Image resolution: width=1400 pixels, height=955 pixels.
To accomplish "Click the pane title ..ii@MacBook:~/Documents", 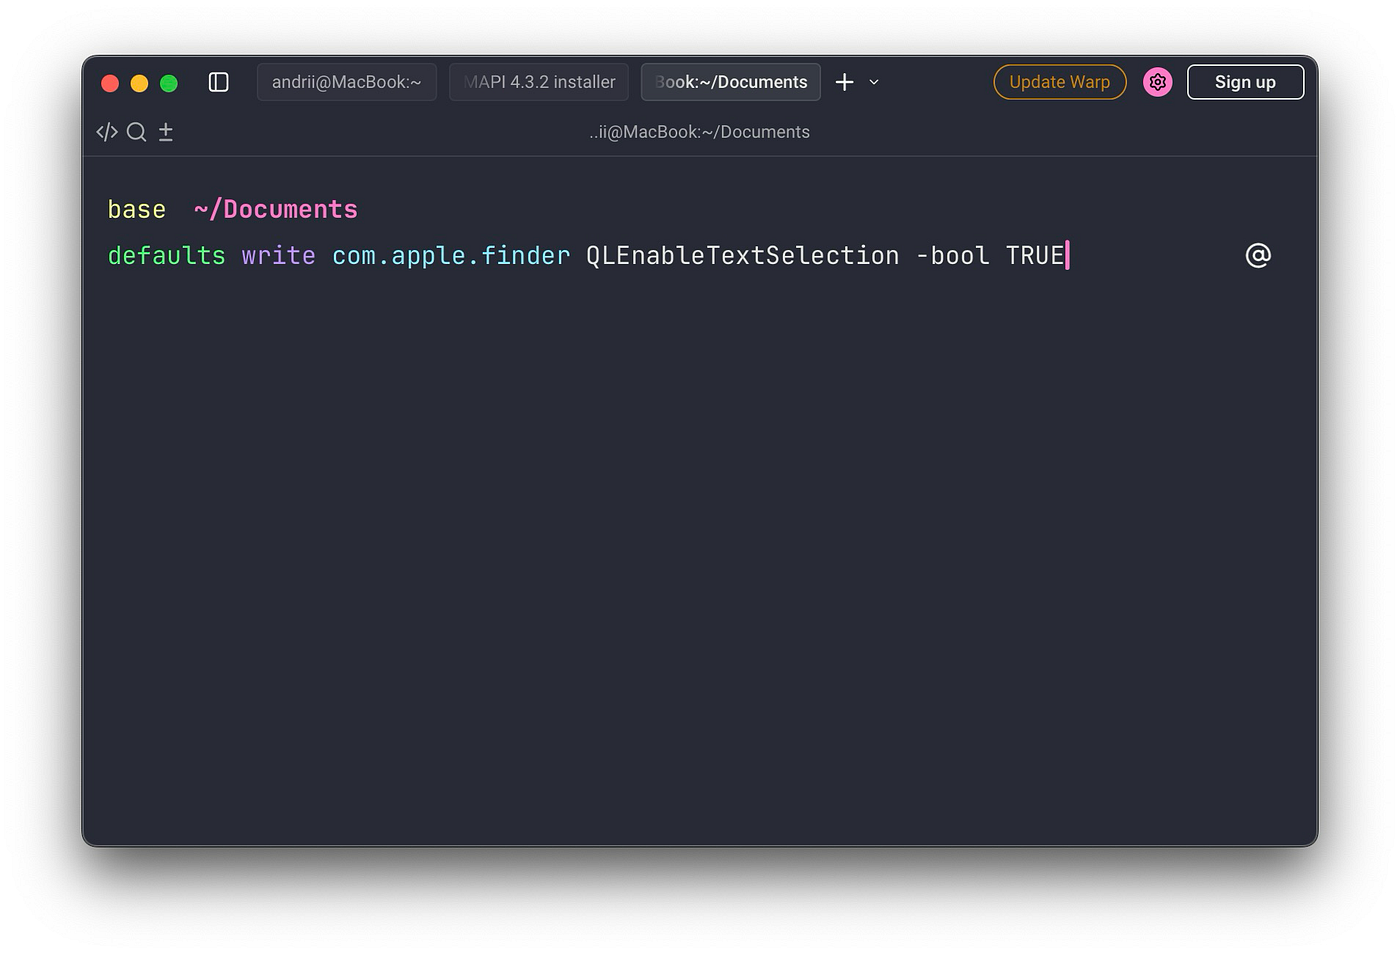I will coord(699,132).
